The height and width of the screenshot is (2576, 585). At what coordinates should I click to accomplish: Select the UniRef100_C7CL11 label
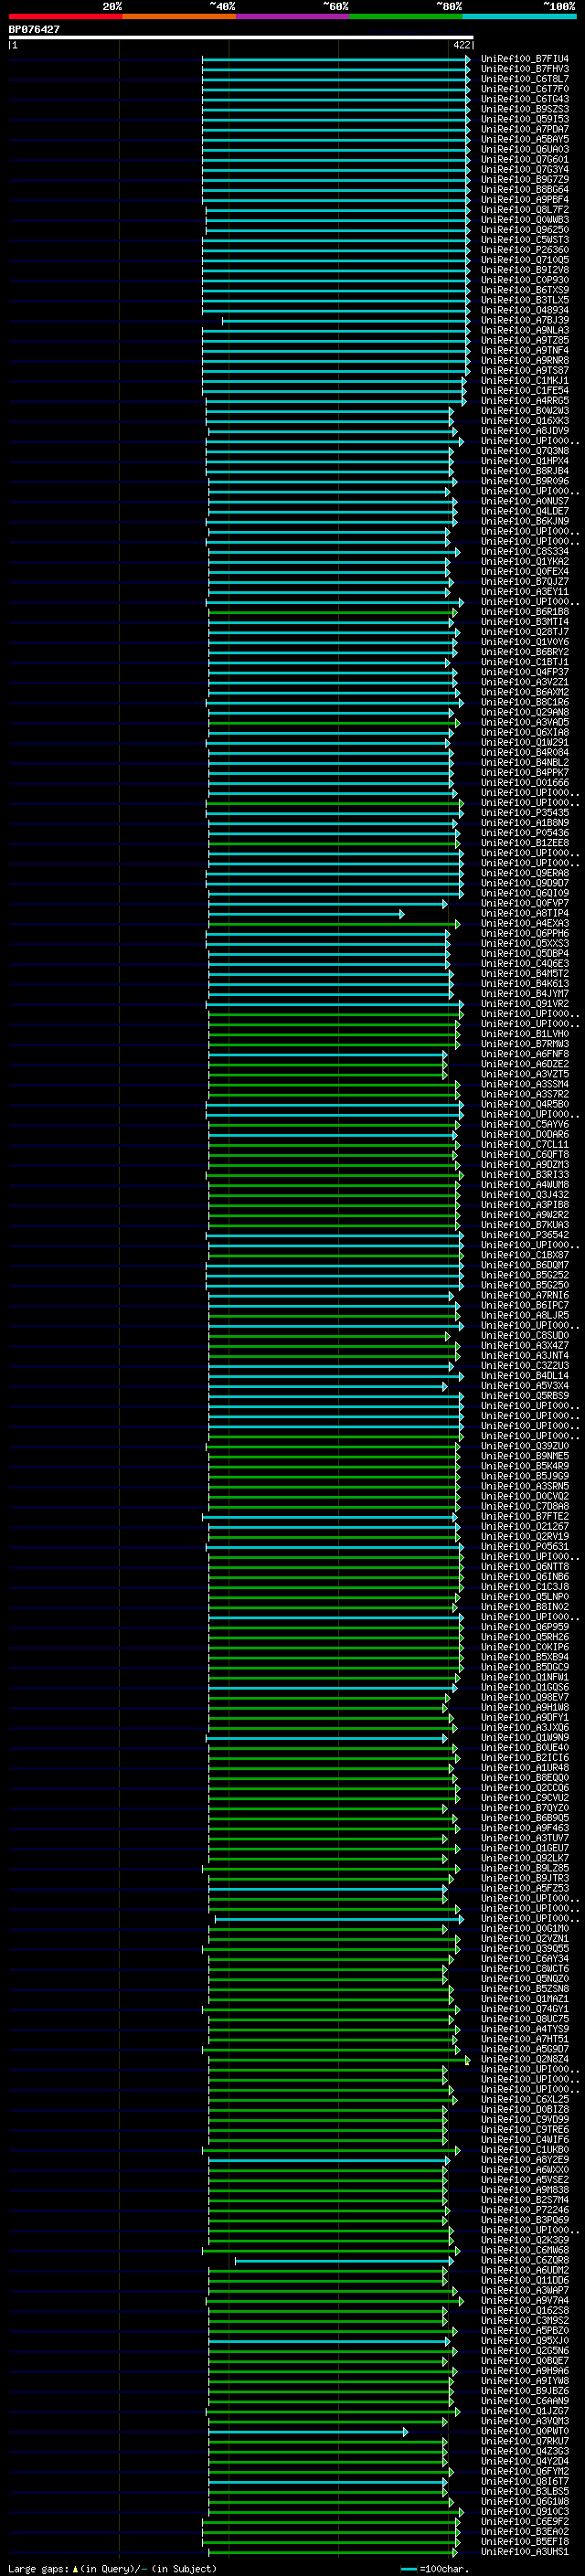[524, 1144]
